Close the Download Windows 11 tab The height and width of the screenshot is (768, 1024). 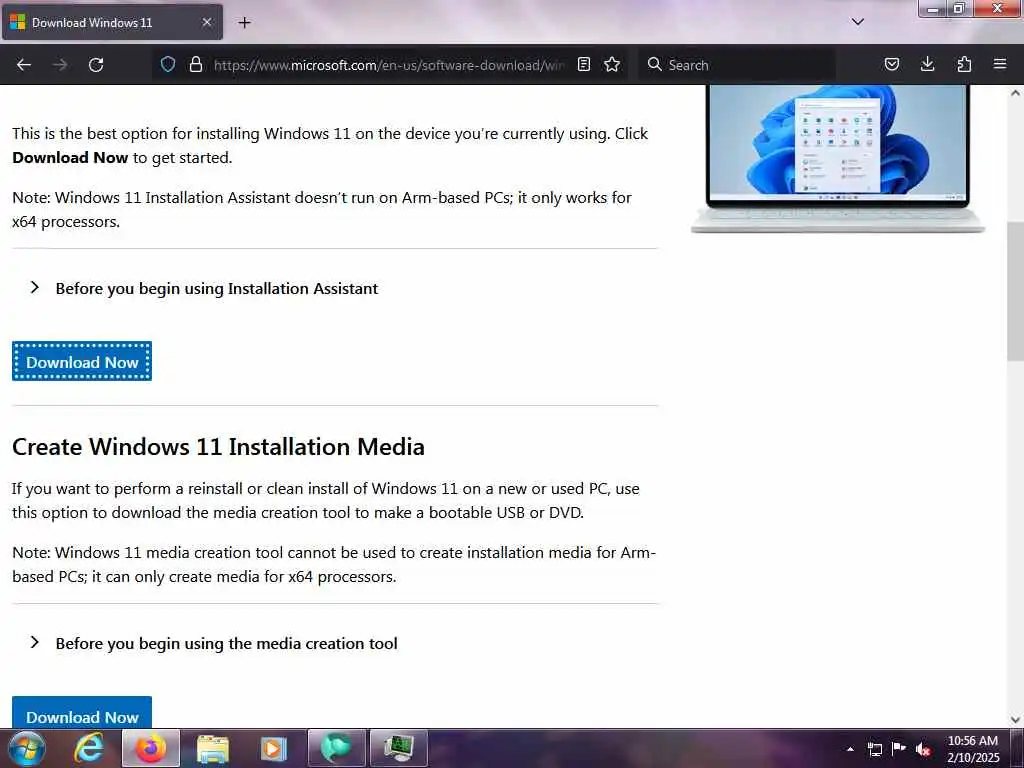pos(206,22)
